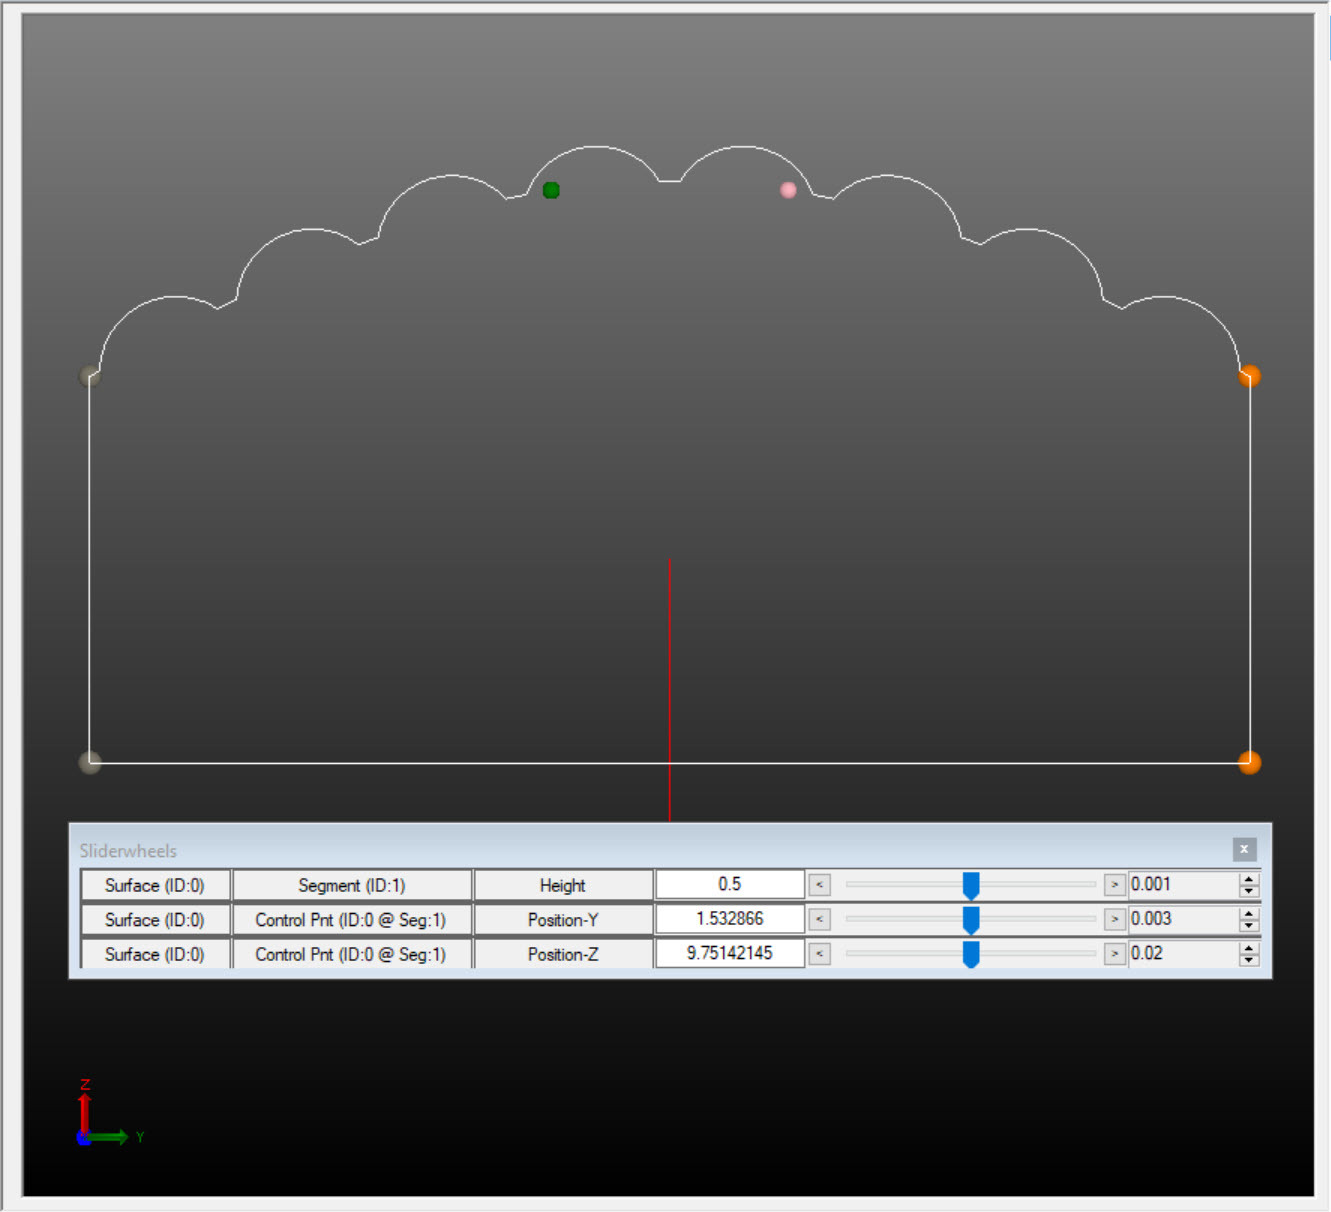
Task: Close the Sliderwheels panel
Action: [x=1243, y=849]
